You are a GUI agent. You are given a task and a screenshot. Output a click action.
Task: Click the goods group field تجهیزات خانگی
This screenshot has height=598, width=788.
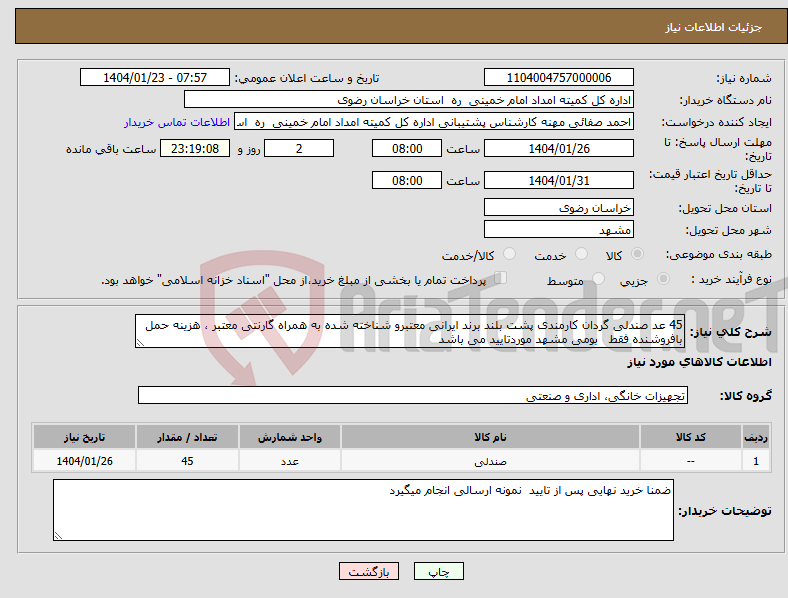coord(413,395)
